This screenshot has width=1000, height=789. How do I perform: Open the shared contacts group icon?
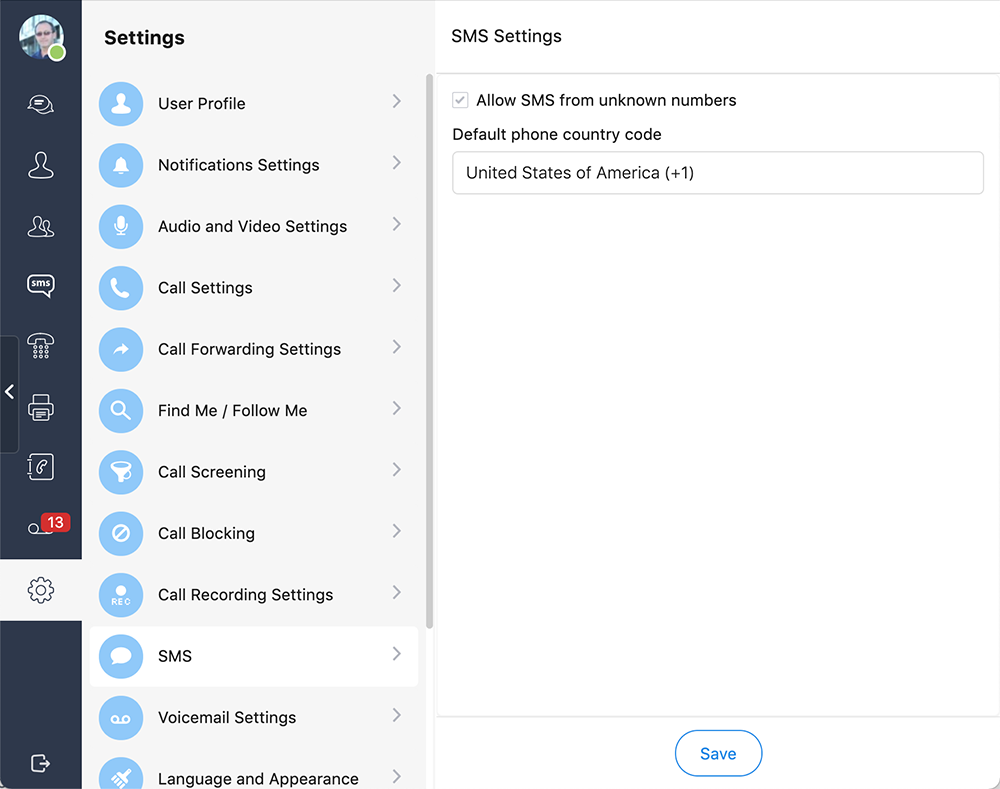pyautogui.click(x=41, y=226)
